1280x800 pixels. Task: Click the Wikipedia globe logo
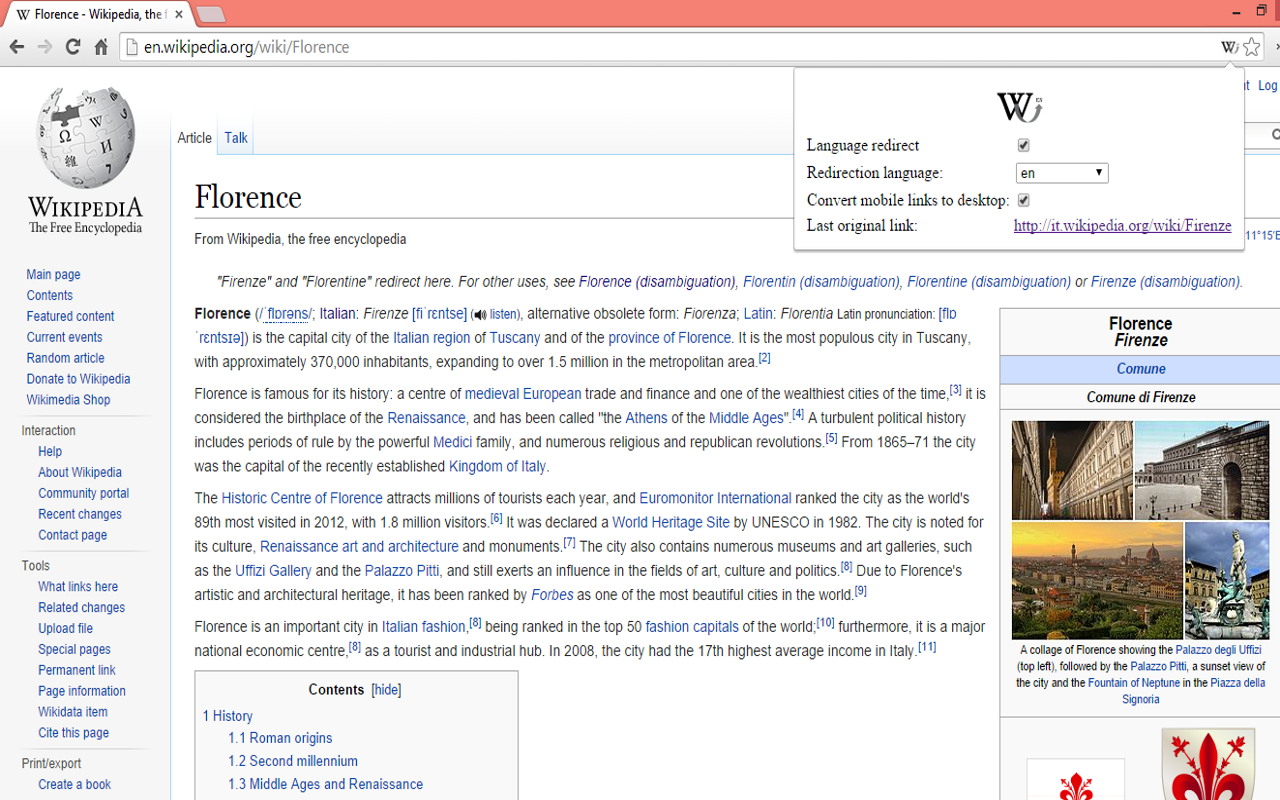[85, 138]
